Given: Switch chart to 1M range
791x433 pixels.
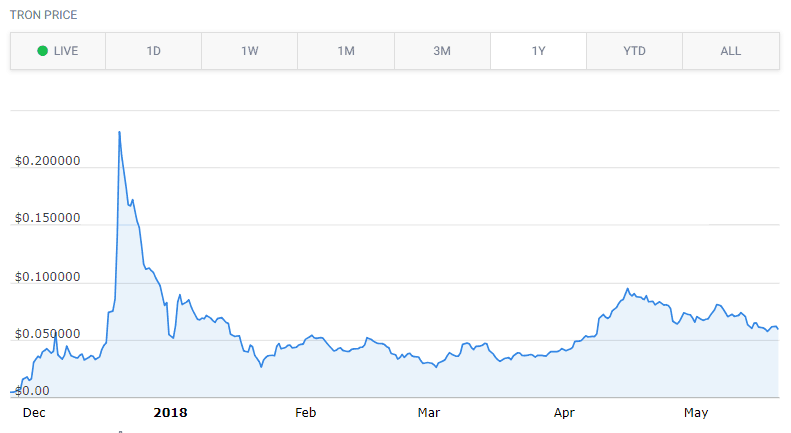Looking at the screenshot, I should pyautogui.click(x=346, y=51).
